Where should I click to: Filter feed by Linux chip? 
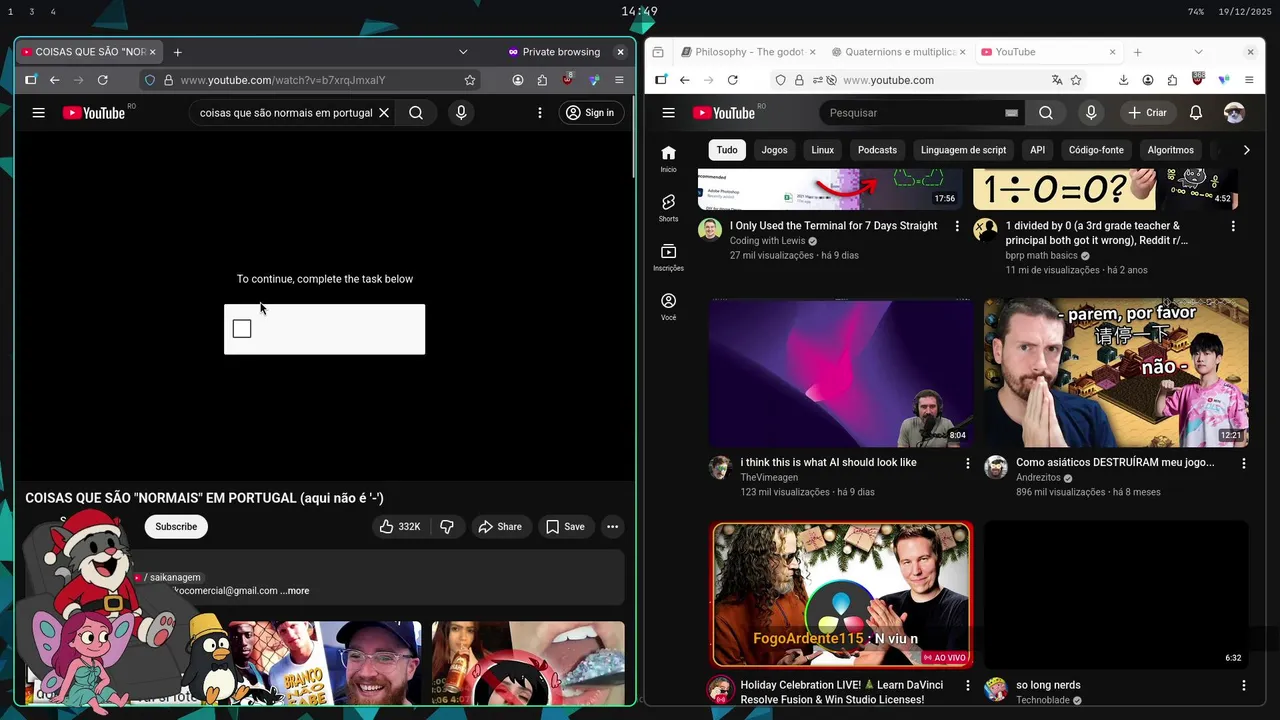pyautogui.click(x=823, y=150)
